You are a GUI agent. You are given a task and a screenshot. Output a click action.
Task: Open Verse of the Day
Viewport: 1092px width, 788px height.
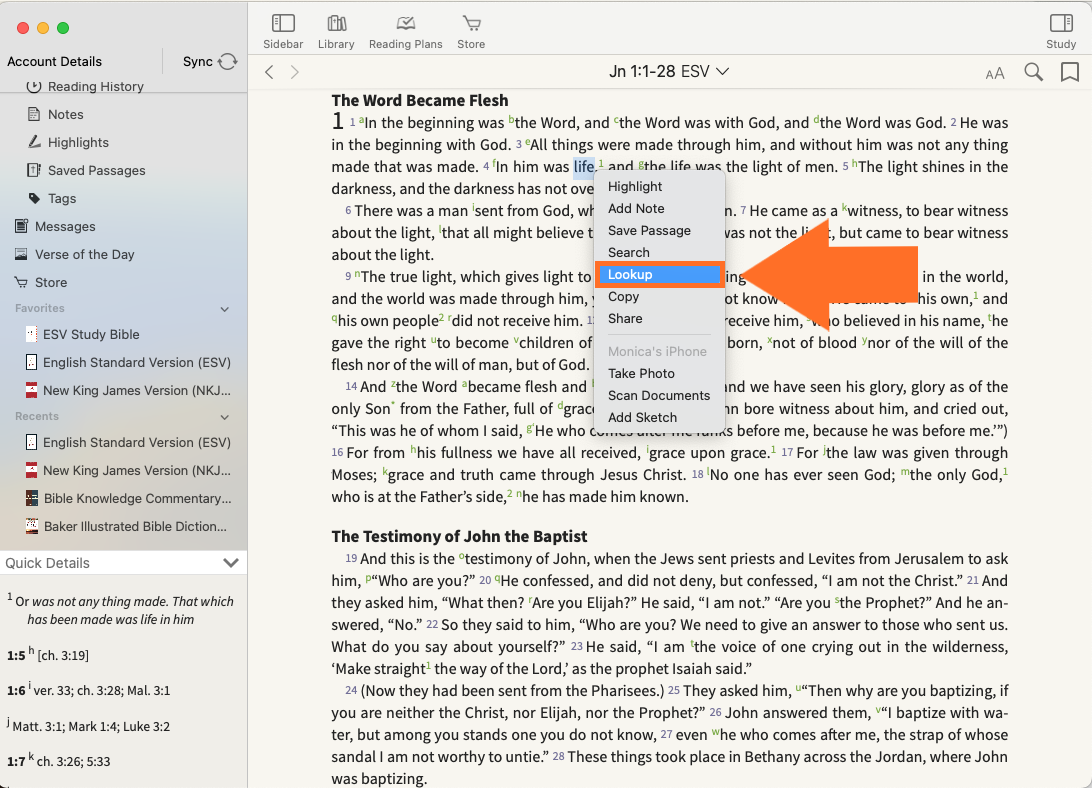[x=84, y=254]
